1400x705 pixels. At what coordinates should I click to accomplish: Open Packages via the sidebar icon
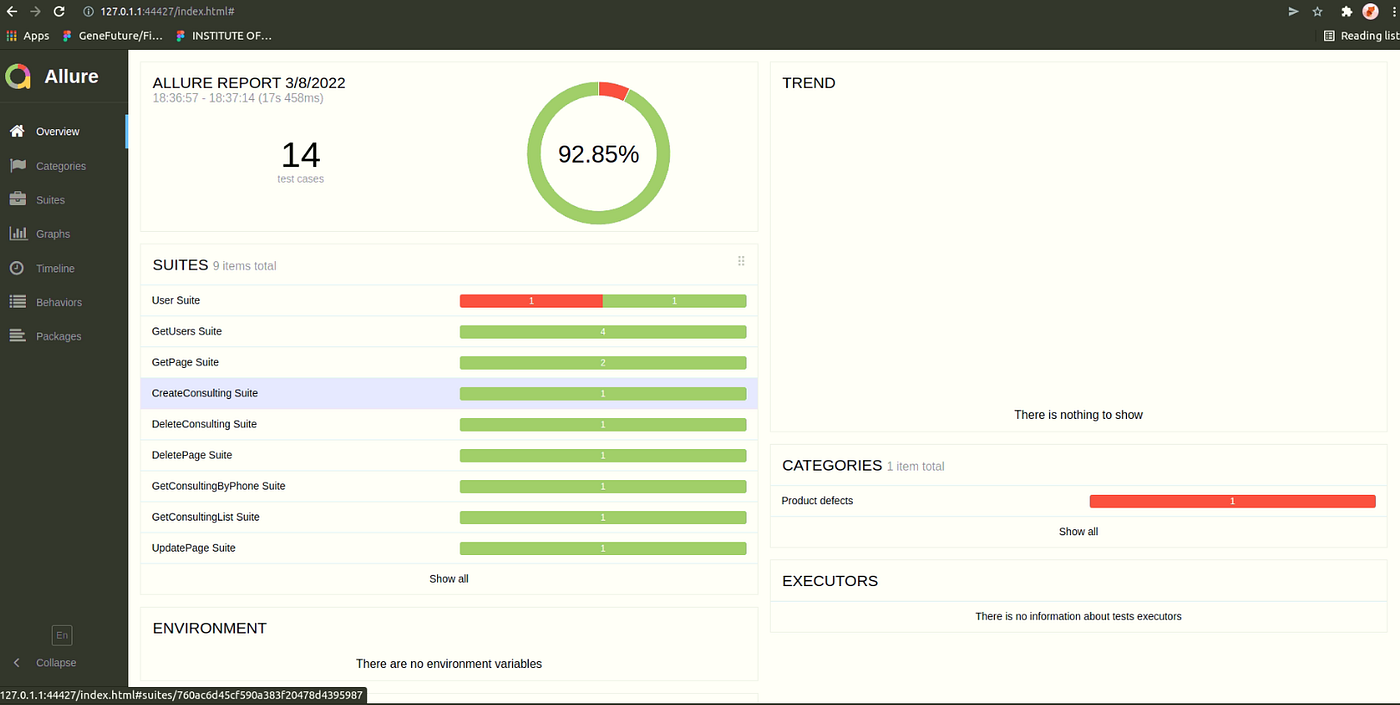(16, 335)
